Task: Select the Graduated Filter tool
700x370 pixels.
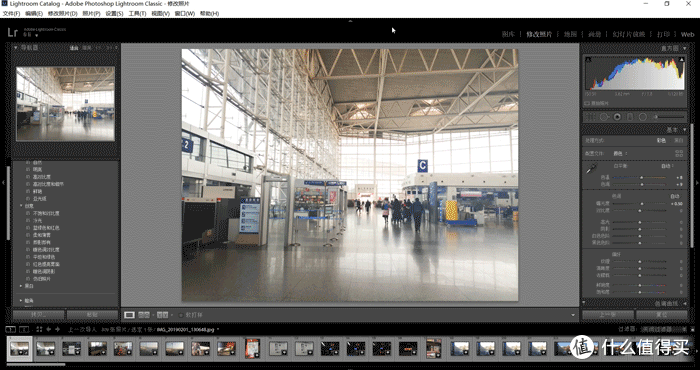Action: [x=630, y=116]
